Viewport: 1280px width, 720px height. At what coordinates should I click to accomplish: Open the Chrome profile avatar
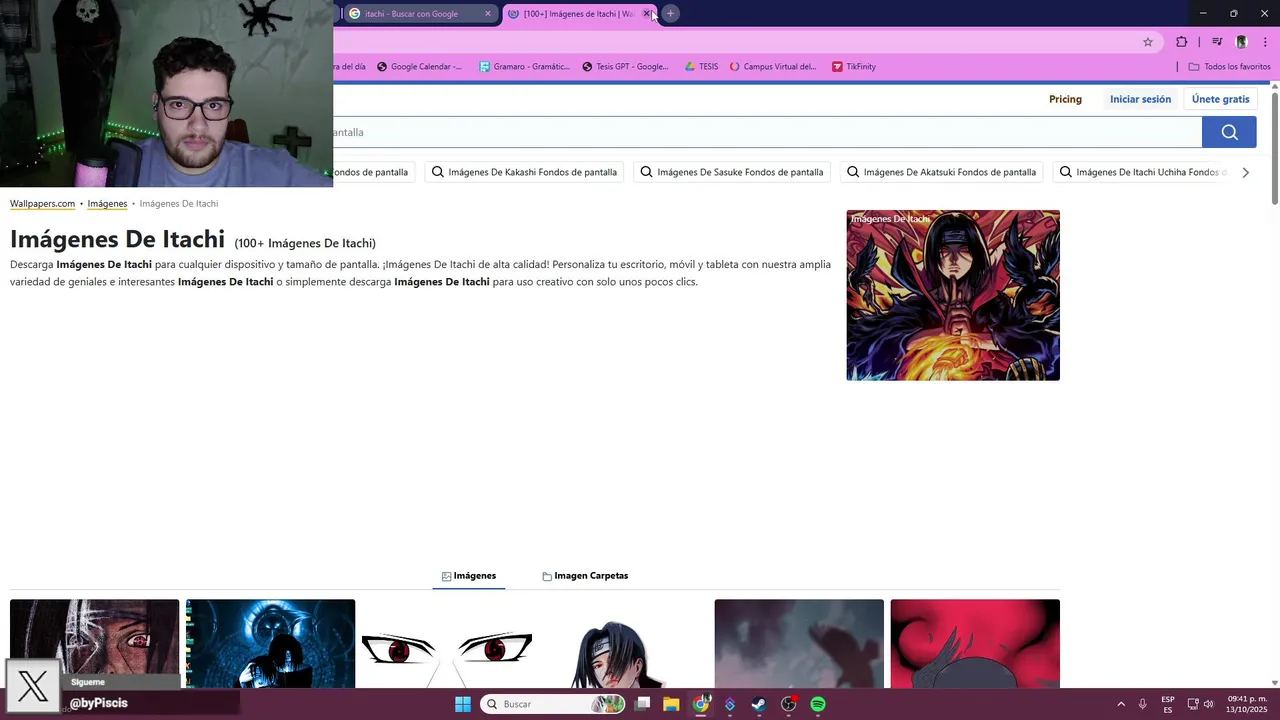1241,42
